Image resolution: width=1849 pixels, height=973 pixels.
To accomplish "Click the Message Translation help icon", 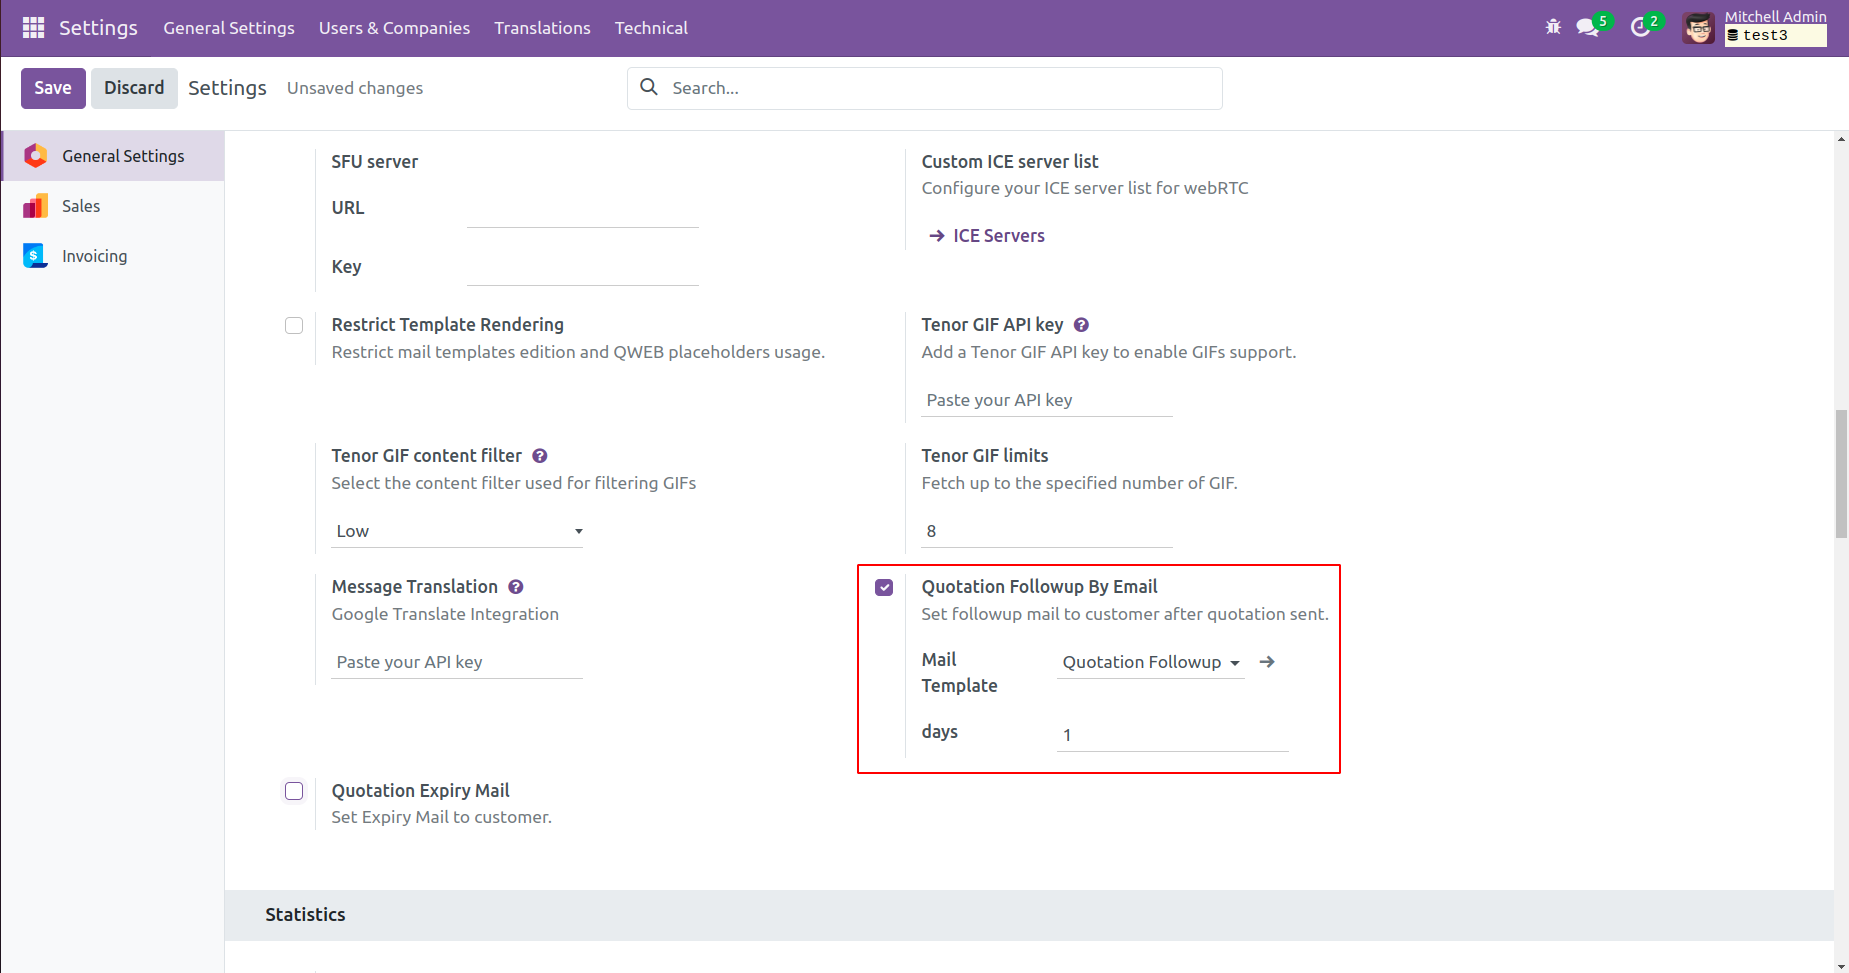I will pyautogui.click(x=516, y=587).
